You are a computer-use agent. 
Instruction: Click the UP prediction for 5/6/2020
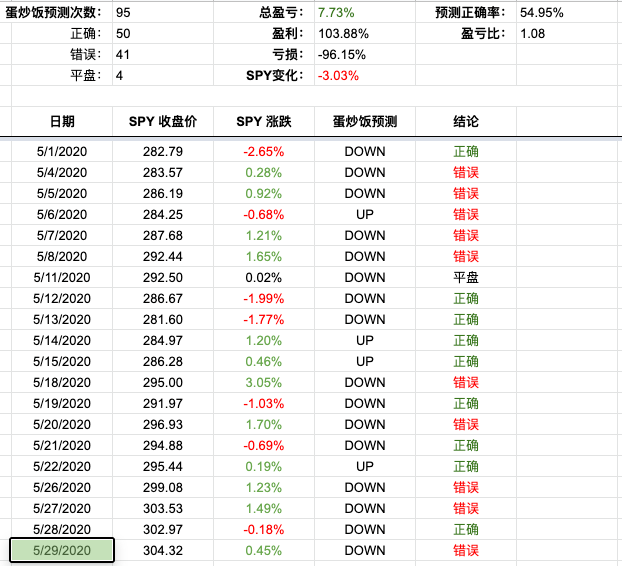[x=365, y=215]
